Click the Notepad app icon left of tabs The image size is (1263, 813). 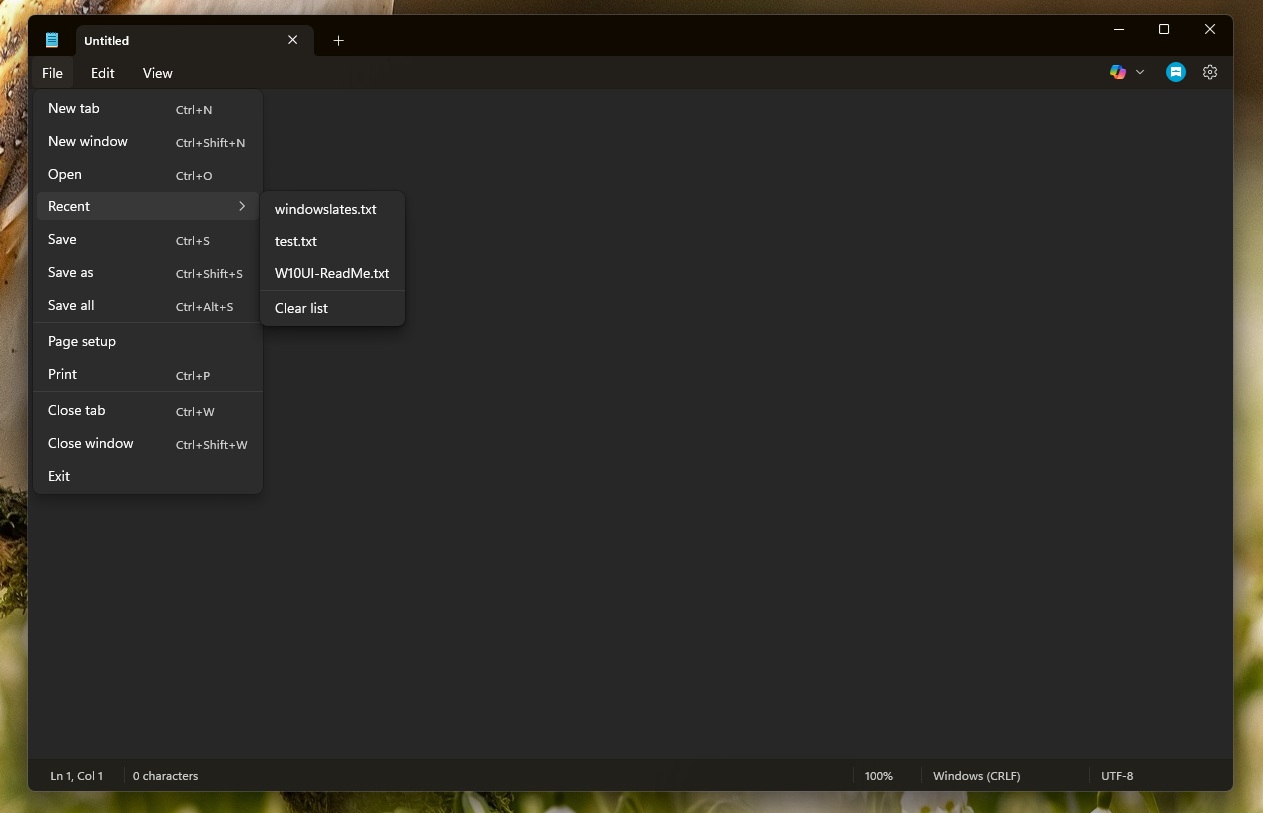pos(51,39)
